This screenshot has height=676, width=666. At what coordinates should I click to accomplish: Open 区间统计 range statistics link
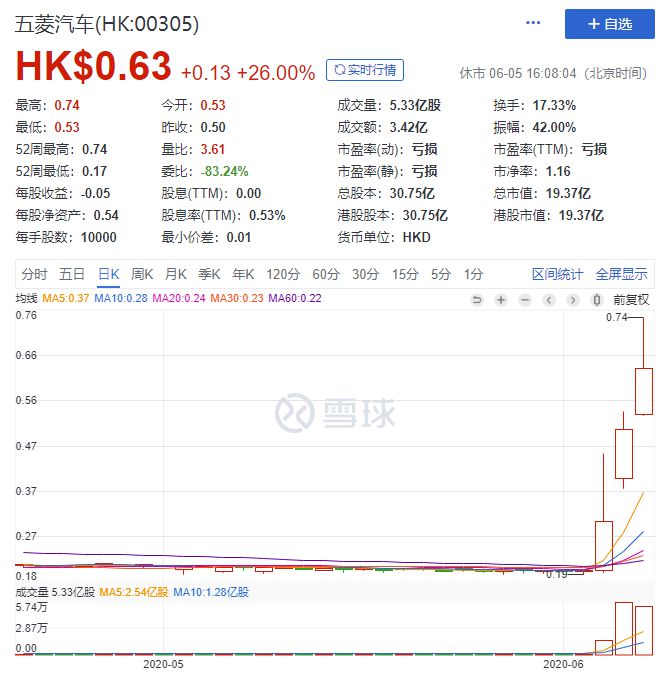click(x=557, y=274)
